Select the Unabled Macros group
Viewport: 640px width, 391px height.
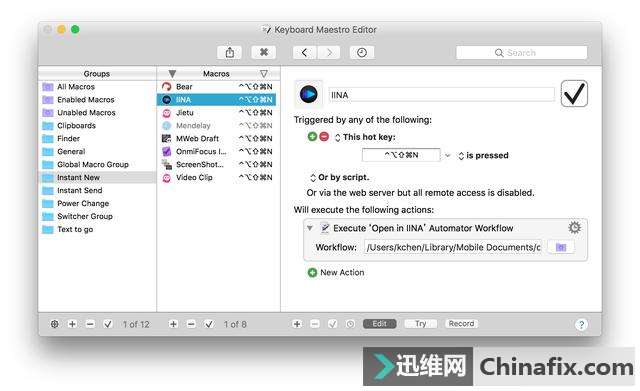click(97, 113)
